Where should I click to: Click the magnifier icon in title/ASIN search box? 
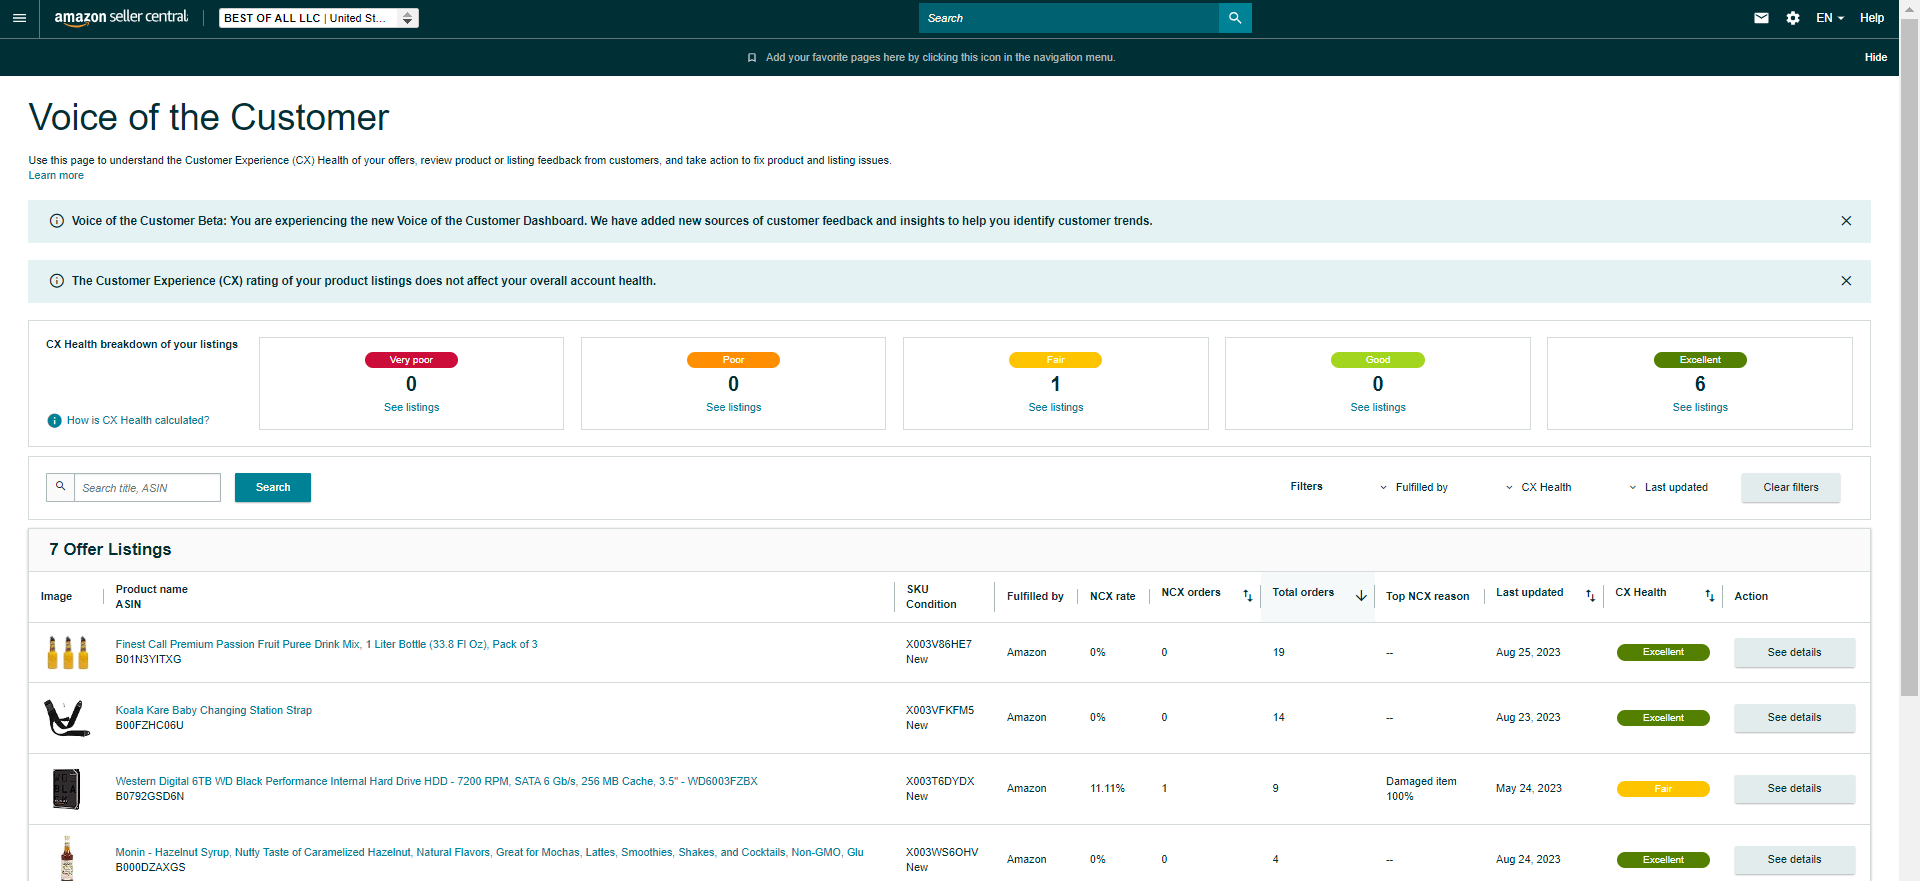61,487
